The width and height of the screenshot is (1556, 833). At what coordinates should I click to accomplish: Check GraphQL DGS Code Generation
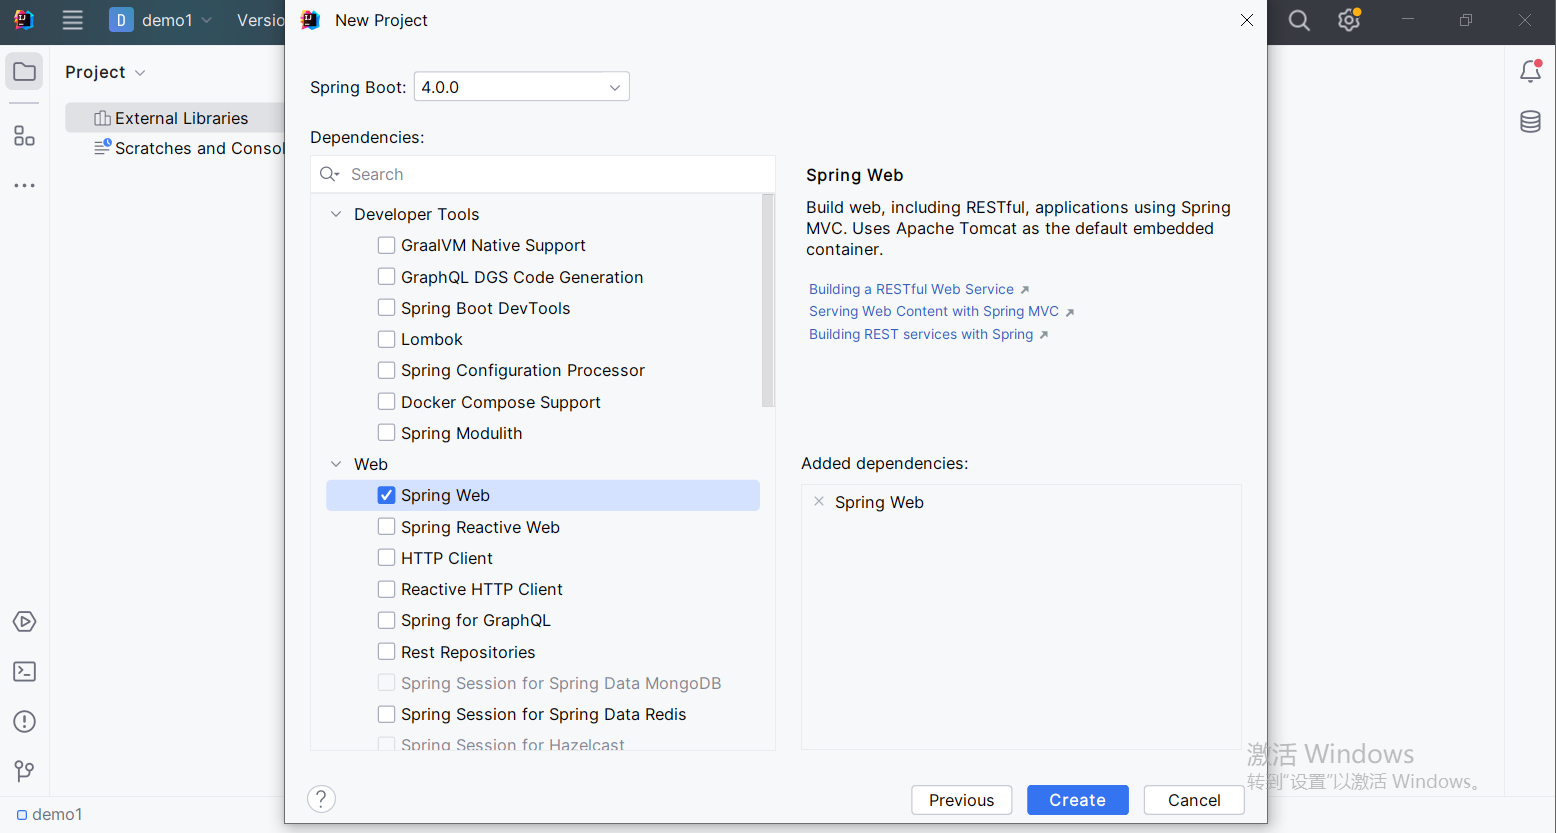386,277
